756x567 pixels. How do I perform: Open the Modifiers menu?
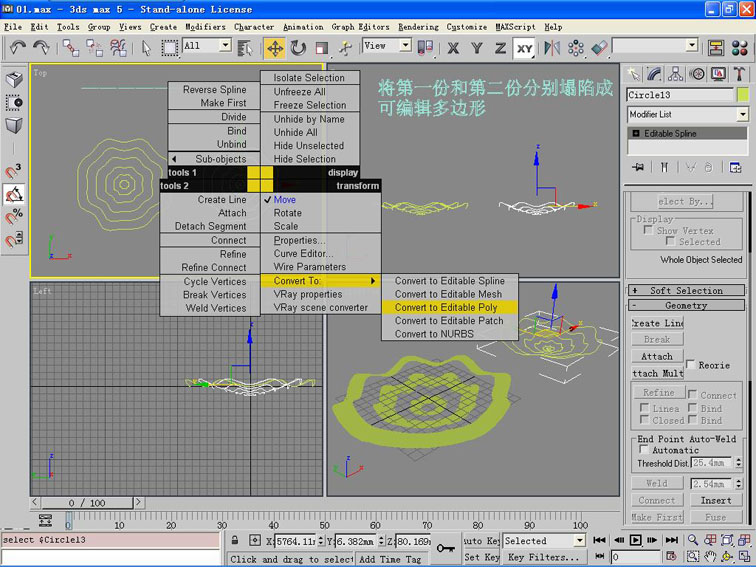coord(205,27)
